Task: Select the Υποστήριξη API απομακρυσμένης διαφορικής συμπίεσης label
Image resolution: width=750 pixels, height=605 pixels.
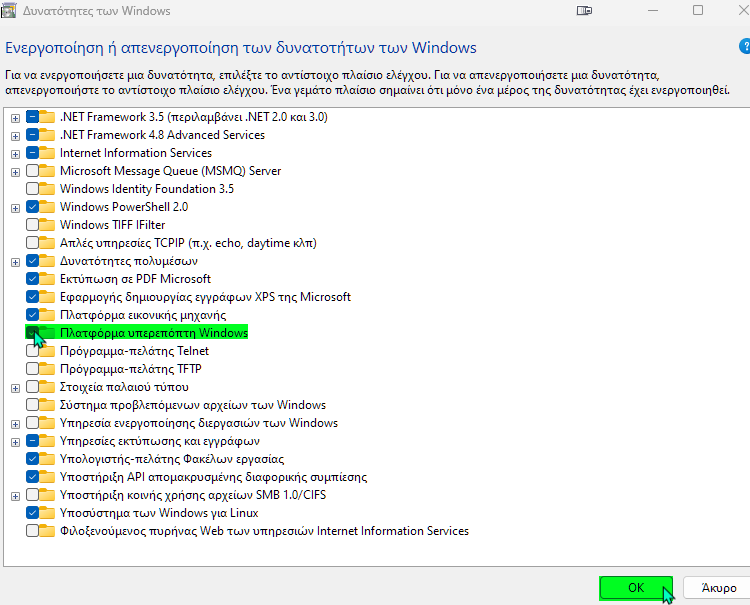Action: tap(213, 477)
